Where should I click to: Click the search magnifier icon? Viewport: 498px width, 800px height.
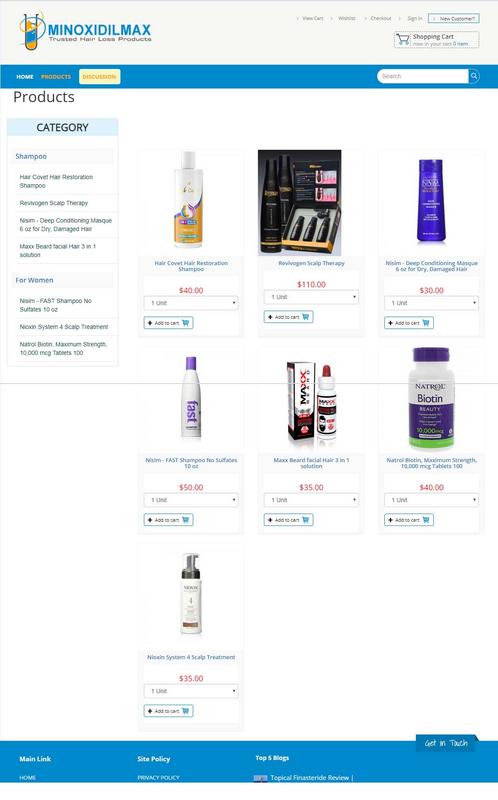click(x=474, y=76)
